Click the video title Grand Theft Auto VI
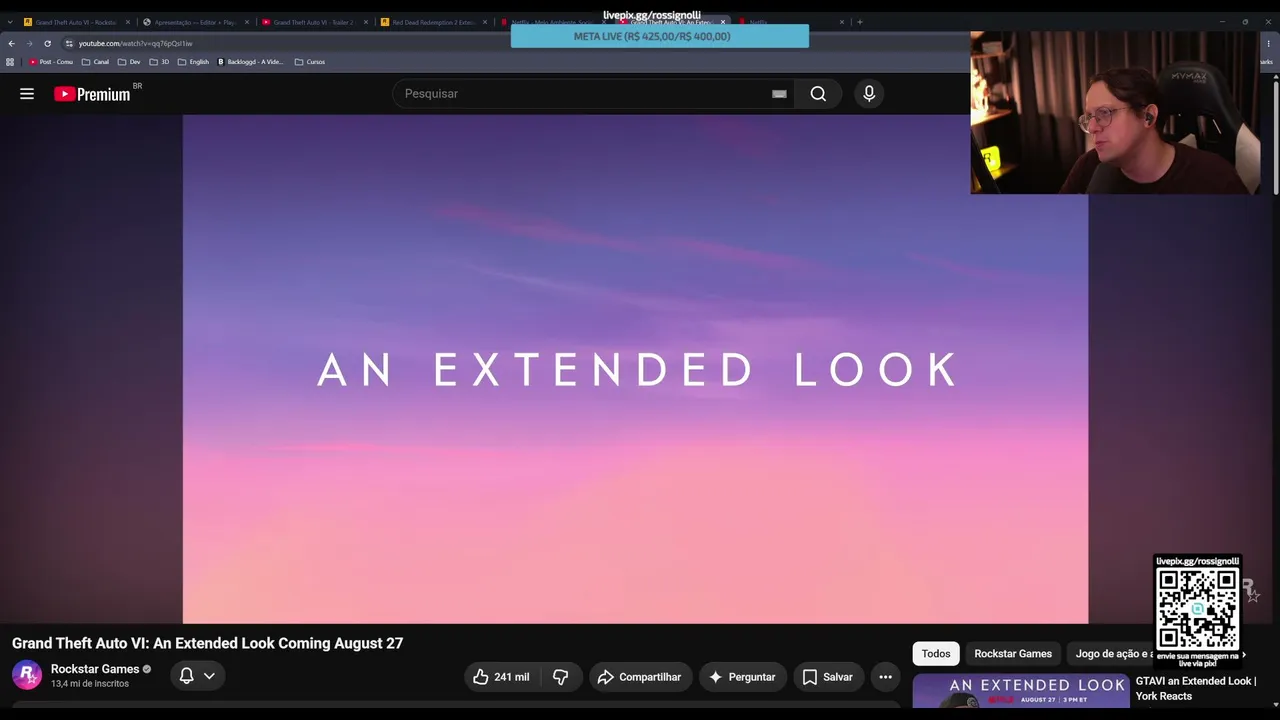The image size is (1280, 720). 207,644
